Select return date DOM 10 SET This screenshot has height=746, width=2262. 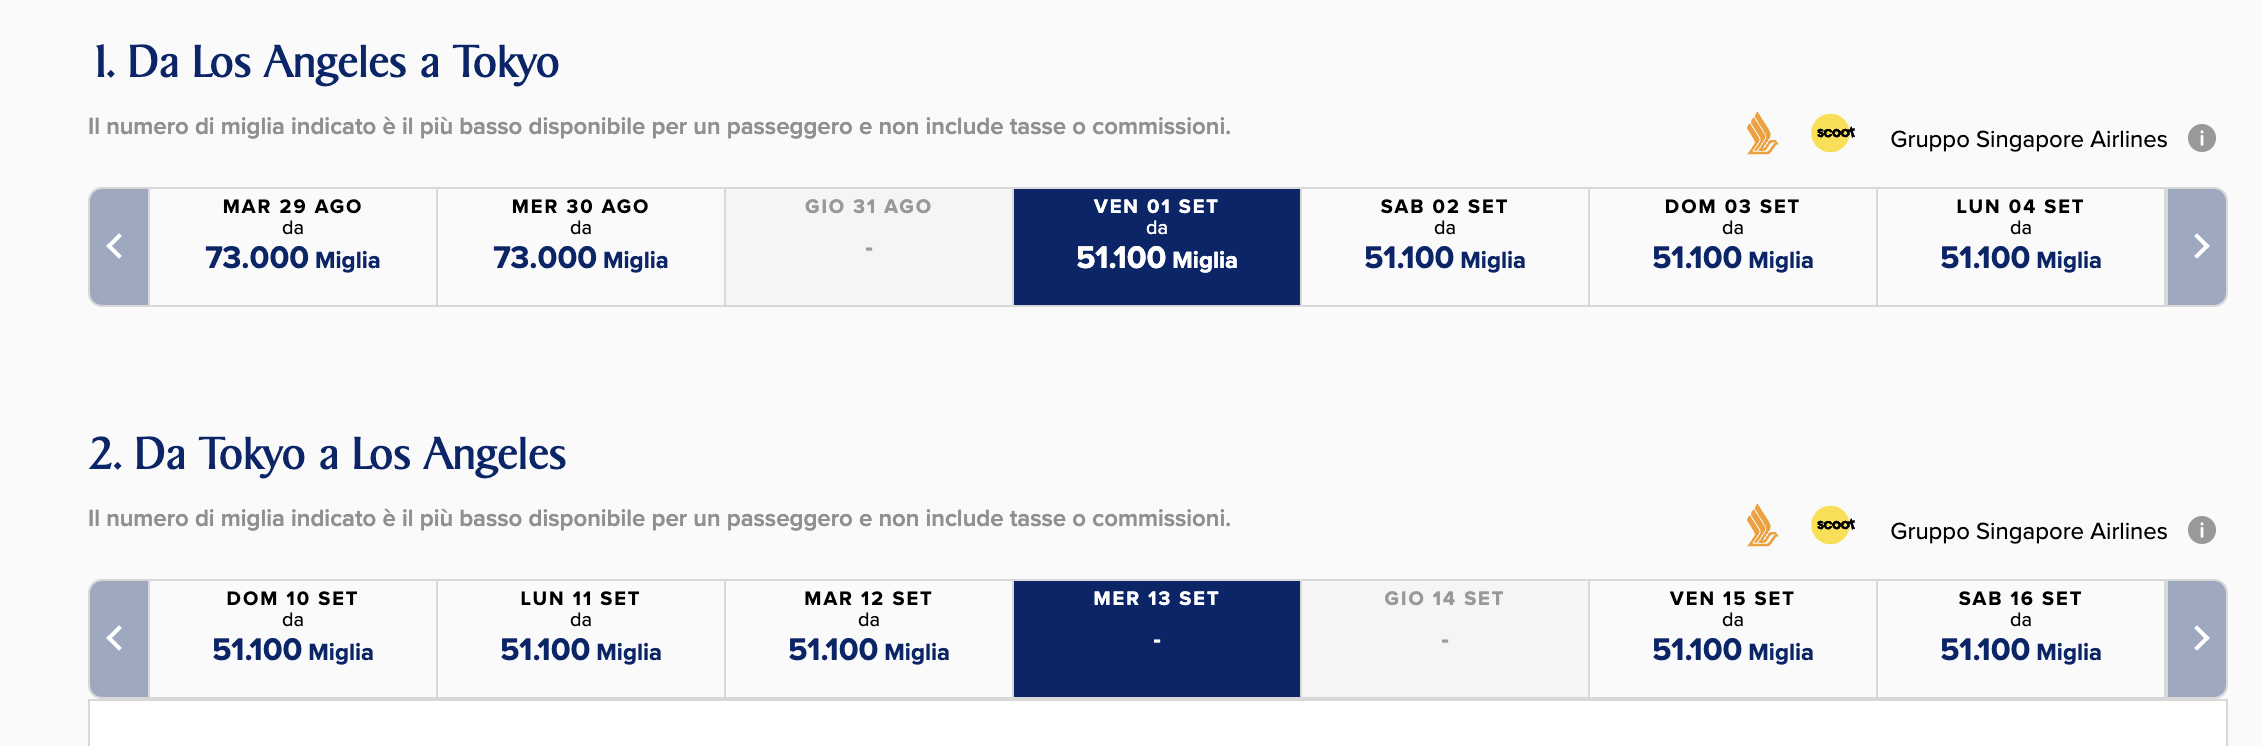293,638
